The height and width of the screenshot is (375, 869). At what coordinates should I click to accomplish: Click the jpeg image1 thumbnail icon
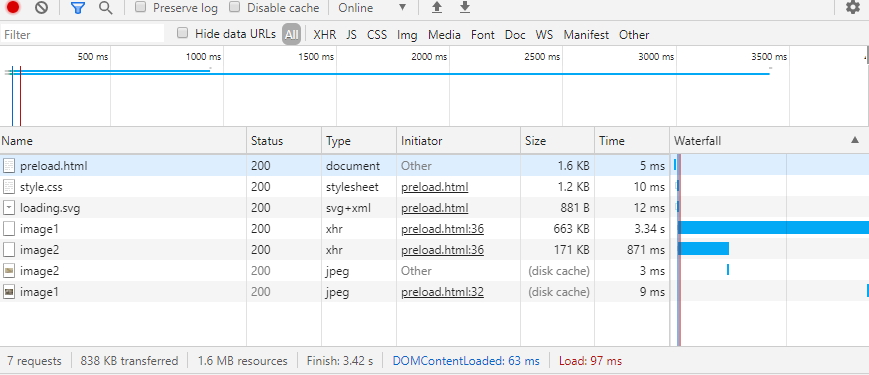pos(9,291)
